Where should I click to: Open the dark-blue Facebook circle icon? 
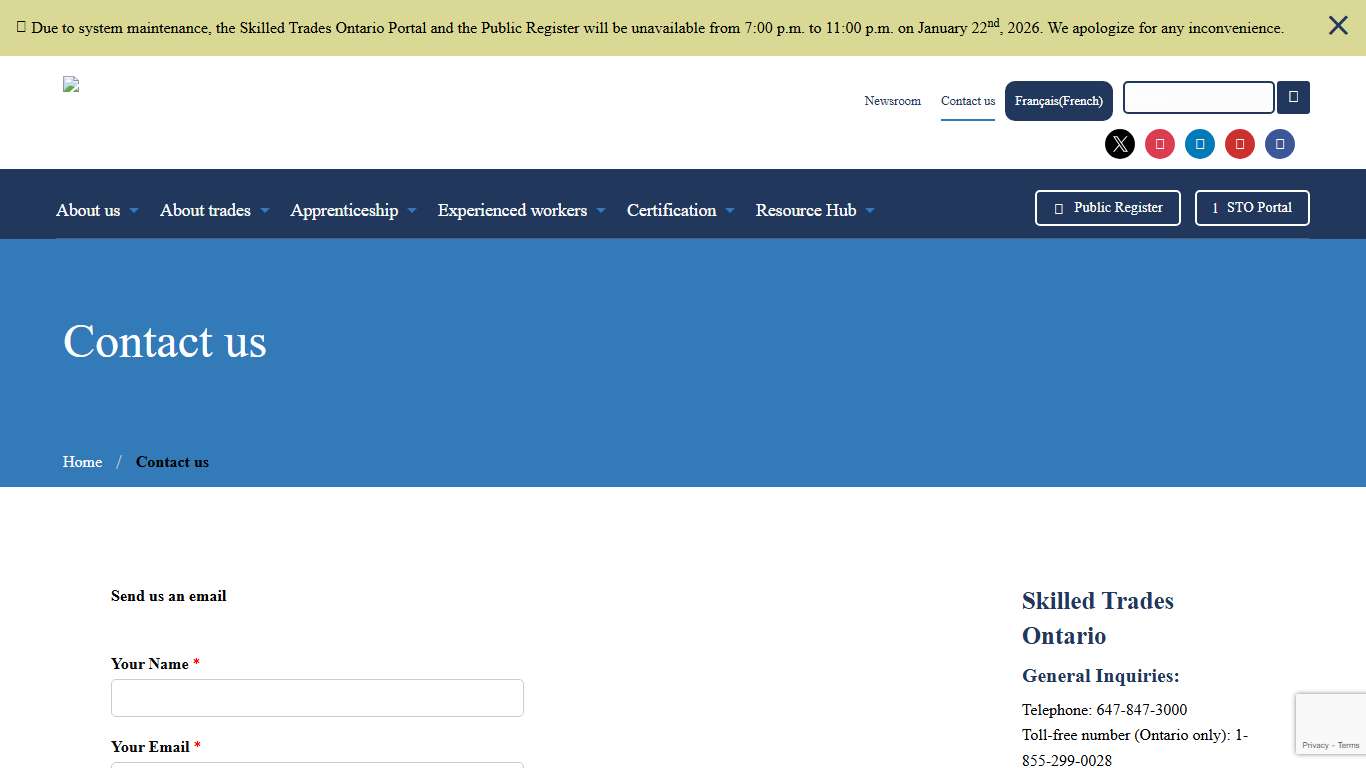point(1280,144)
